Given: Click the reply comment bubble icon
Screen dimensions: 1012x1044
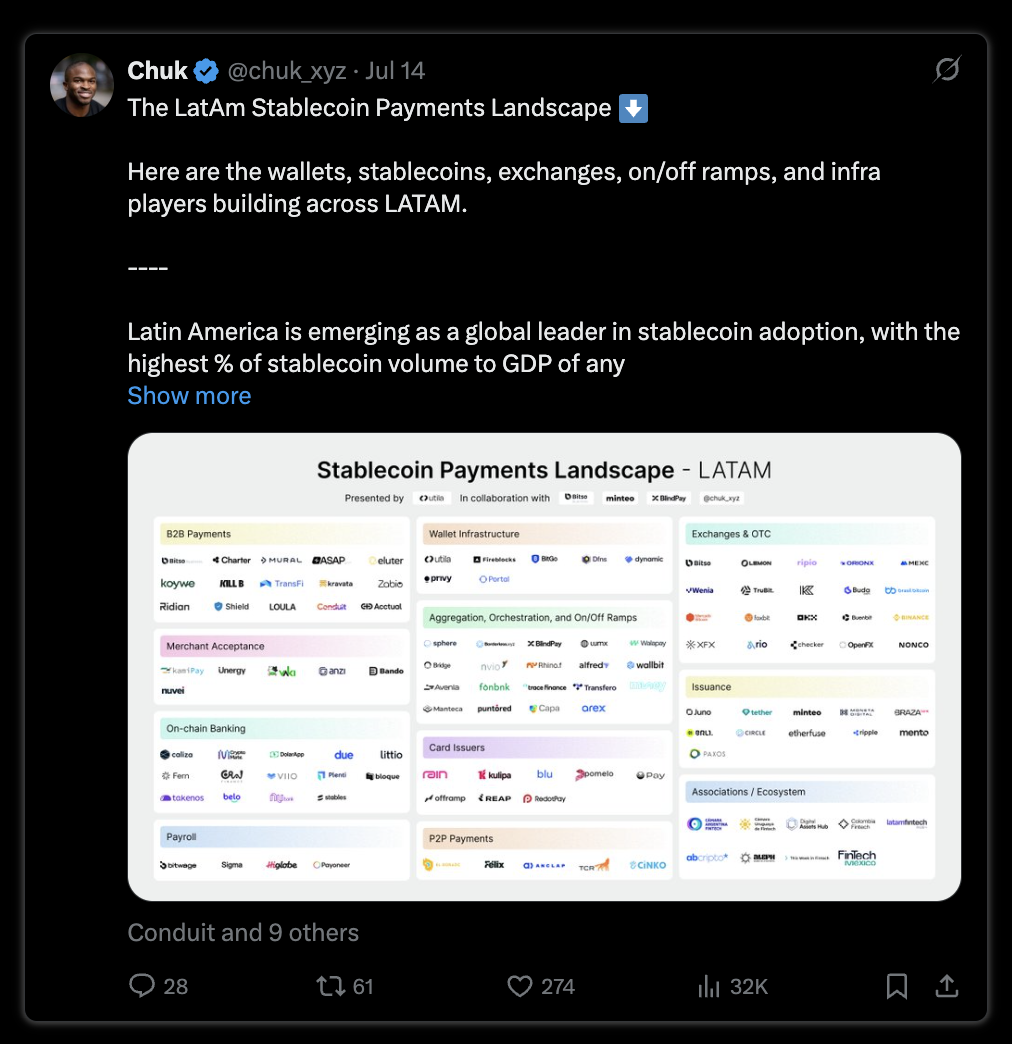Looking at the screenshot, I should point(142,986).
